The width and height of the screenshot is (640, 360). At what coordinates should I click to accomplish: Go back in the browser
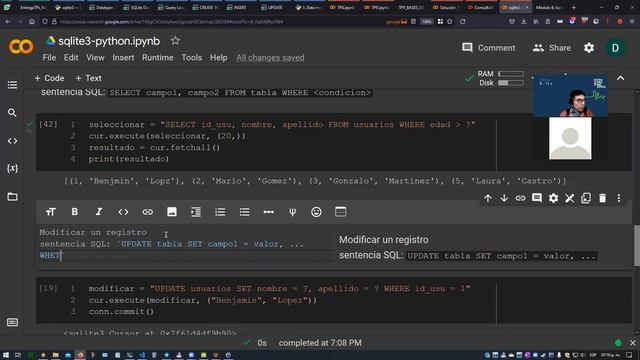[x=8, y=21]
